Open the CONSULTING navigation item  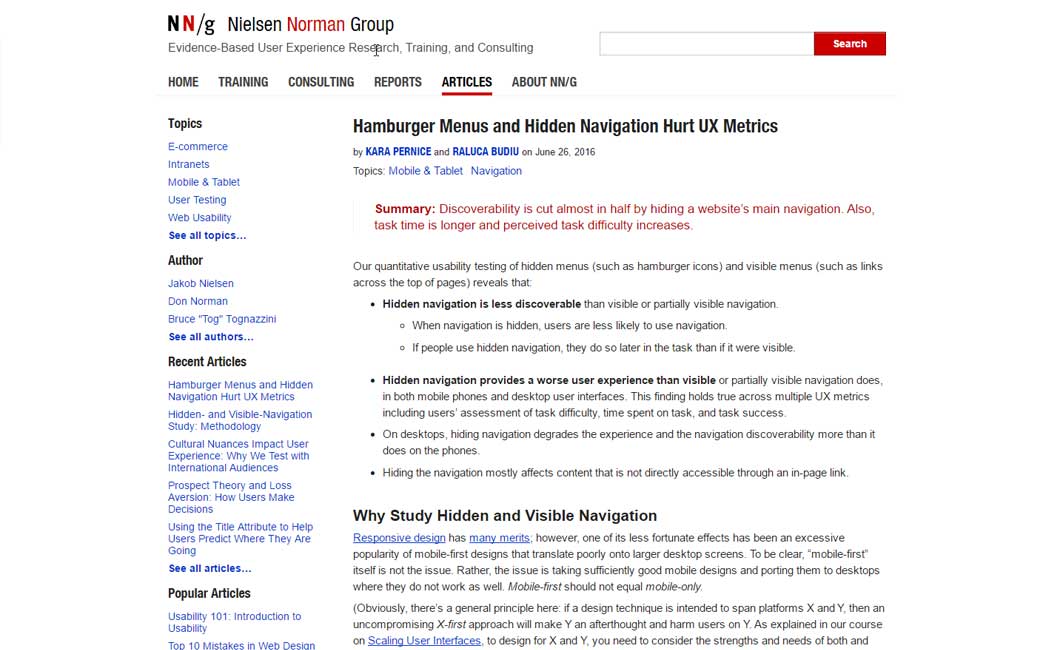point(321,82)
